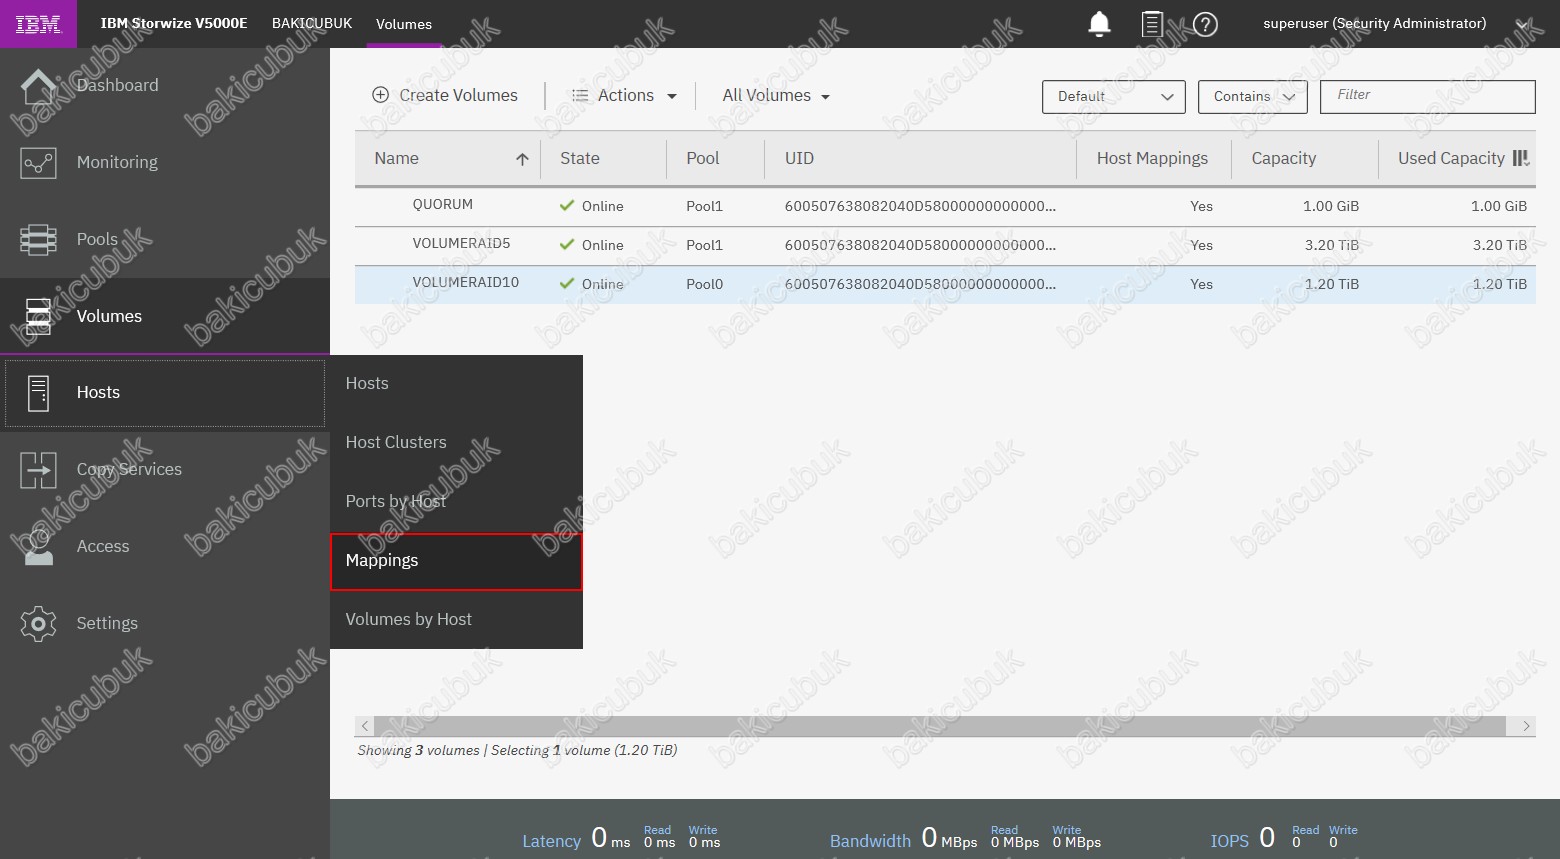Image resolution: width=1560 pixels, height=859 pixels.
Task: Click the BAKICUBUK system name link
Action: (x=312, y=23)
